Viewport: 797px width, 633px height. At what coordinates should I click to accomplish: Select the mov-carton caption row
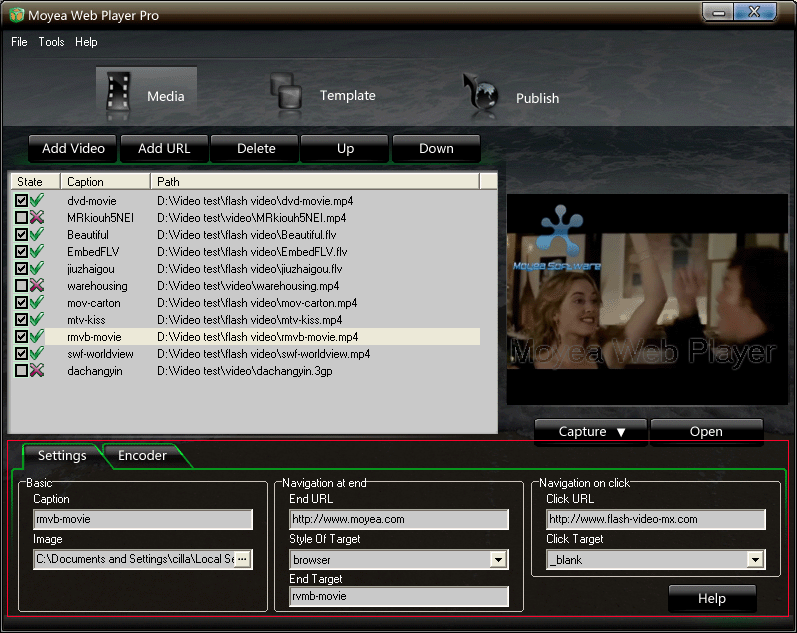pyautogui.click(x=94, y=303)
